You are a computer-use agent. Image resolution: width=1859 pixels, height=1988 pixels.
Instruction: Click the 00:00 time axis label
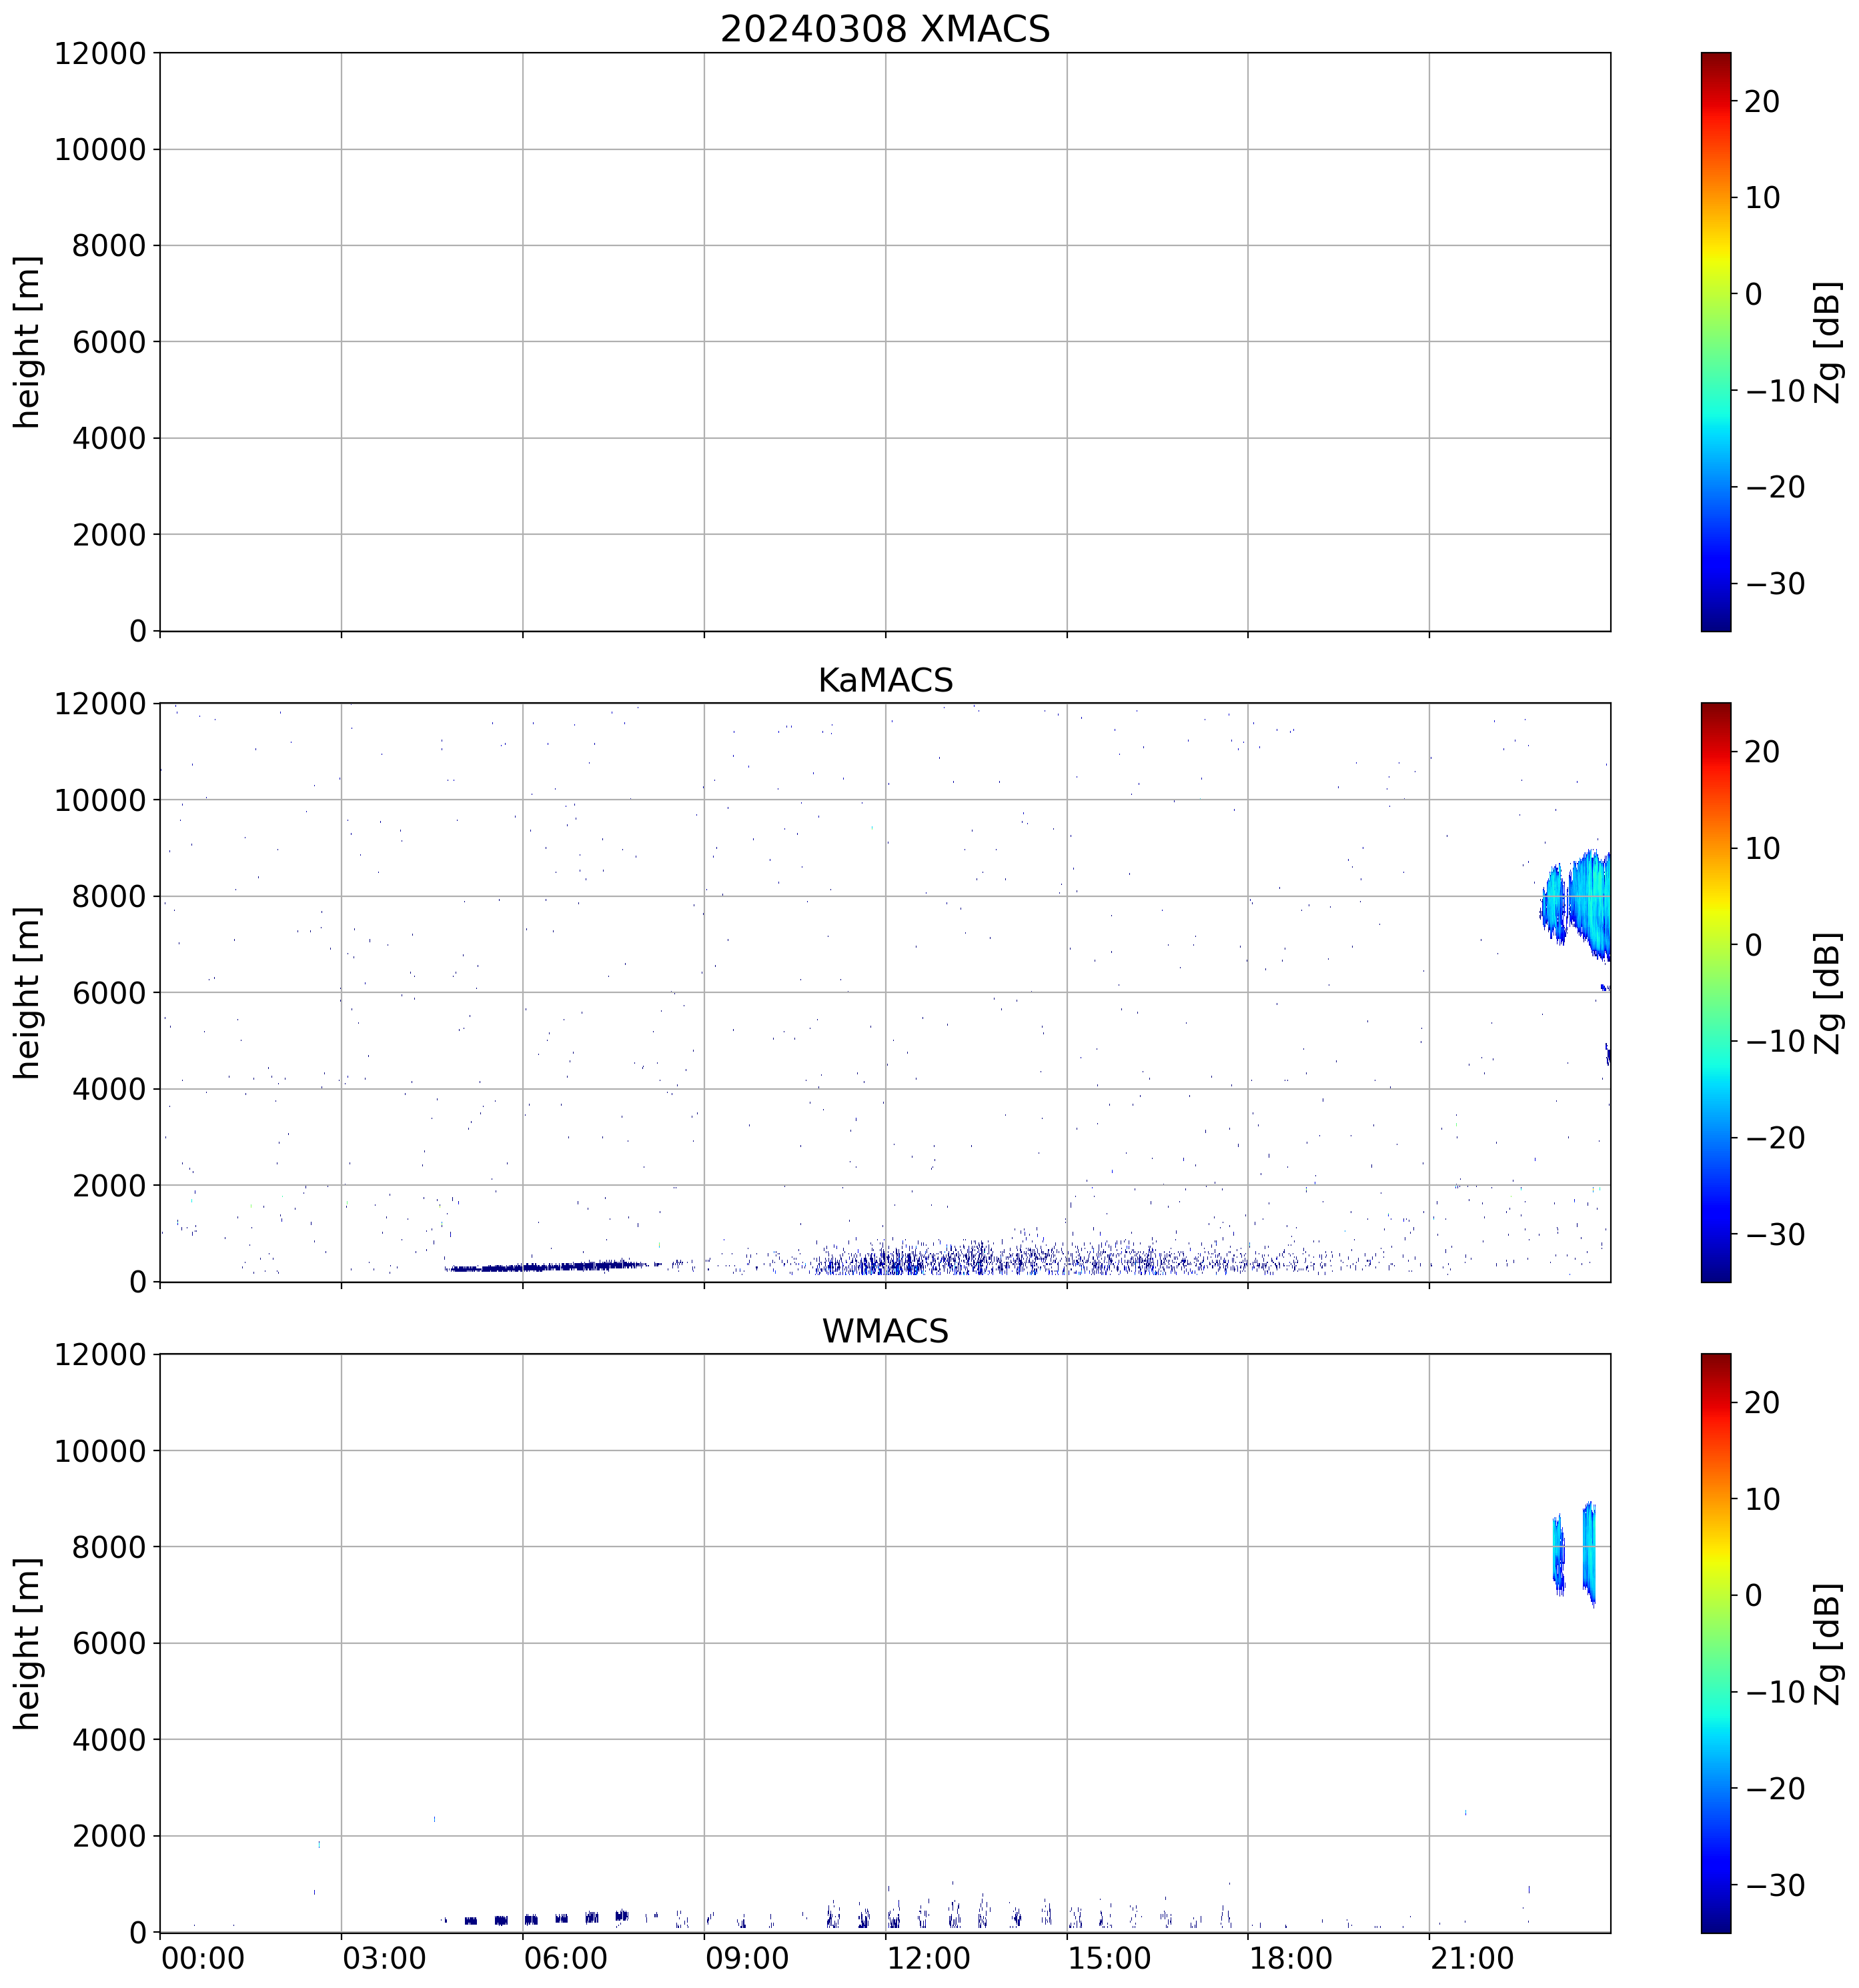click(202, 1958)
